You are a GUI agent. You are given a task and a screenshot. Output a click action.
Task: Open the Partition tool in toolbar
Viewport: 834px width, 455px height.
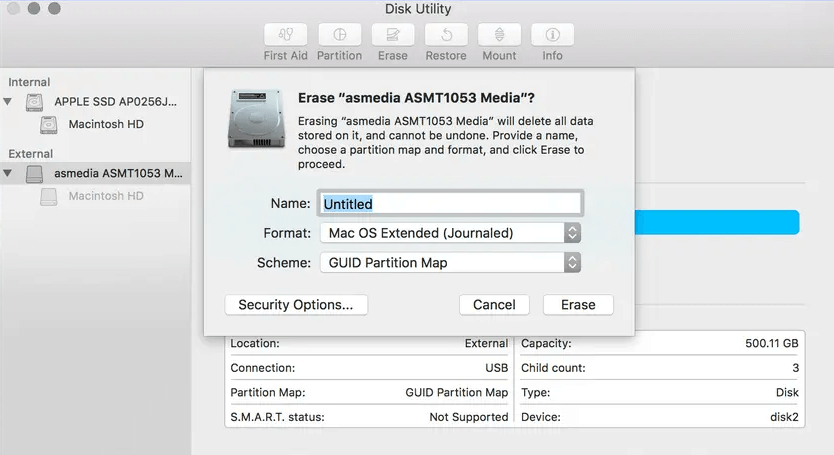click(x=339, y=35)
